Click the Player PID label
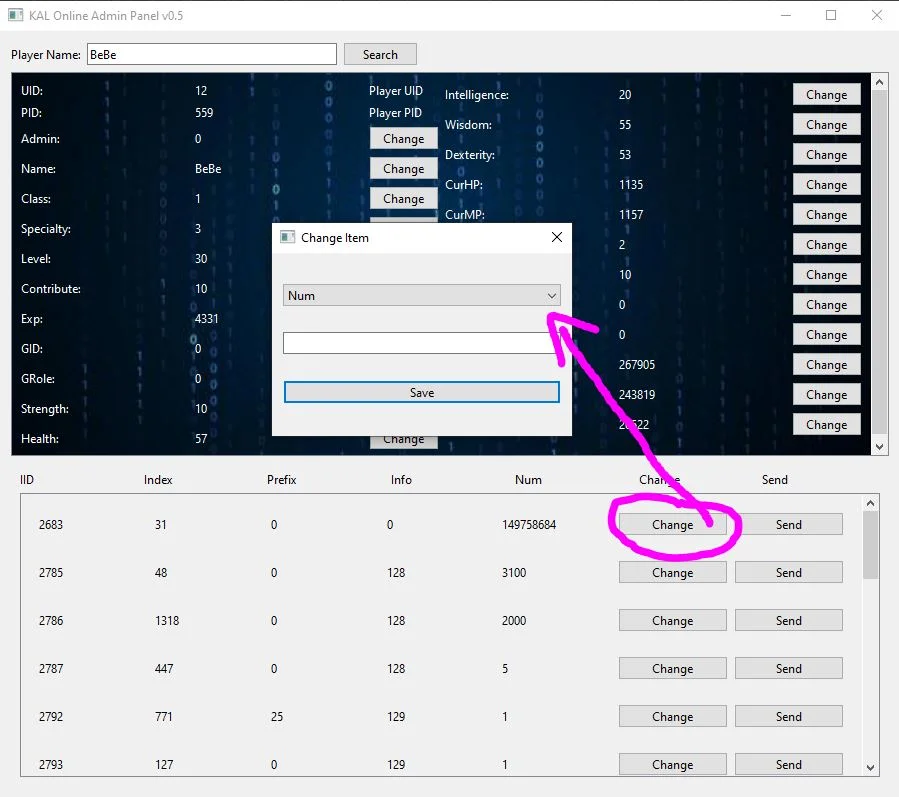Screen dimensions: 899x797 point(395,112)
